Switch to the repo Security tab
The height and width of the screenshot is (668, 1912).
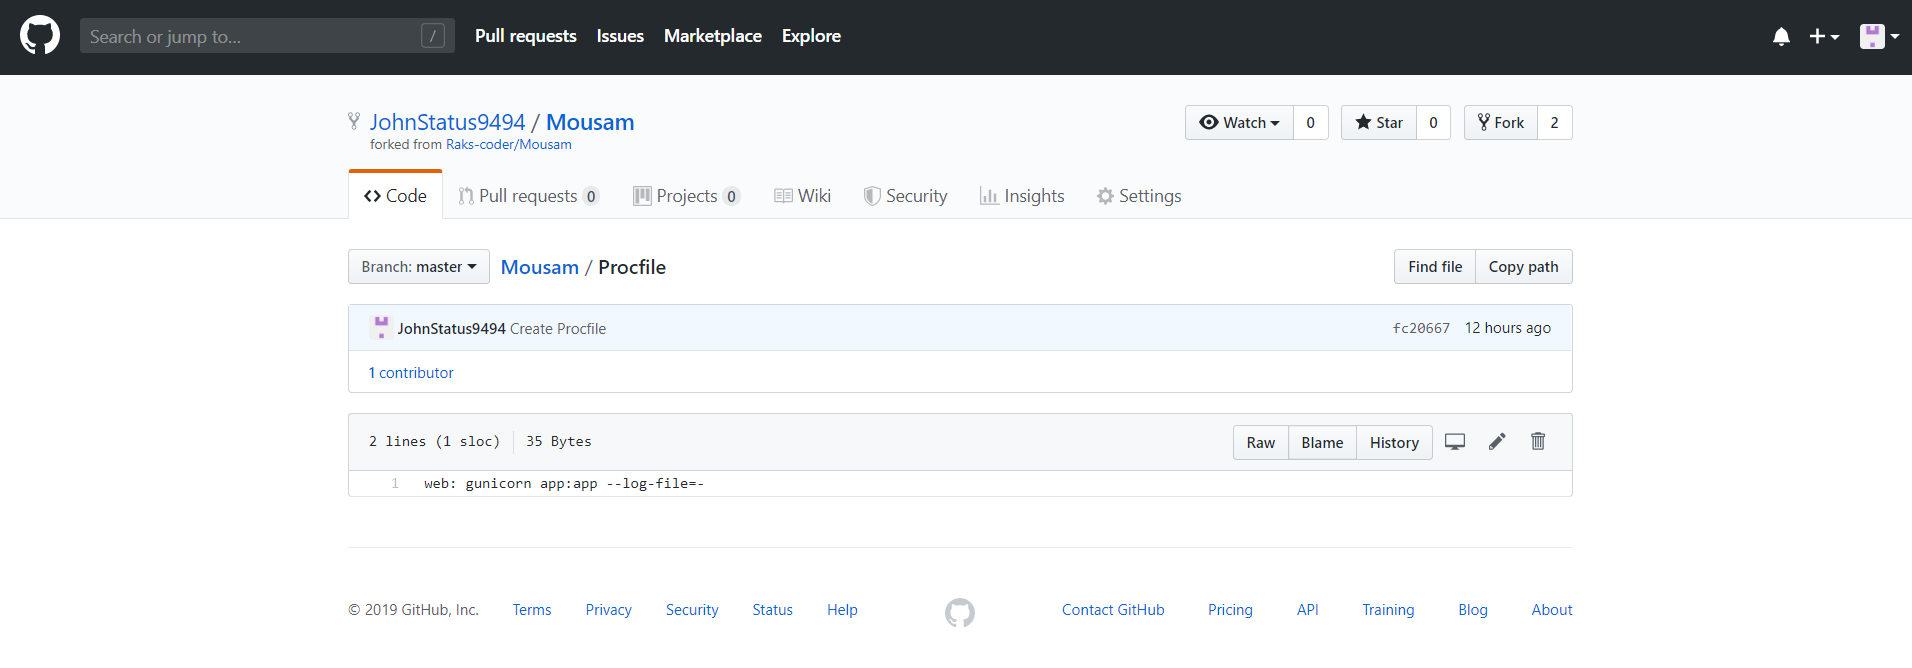coord(905,196)
